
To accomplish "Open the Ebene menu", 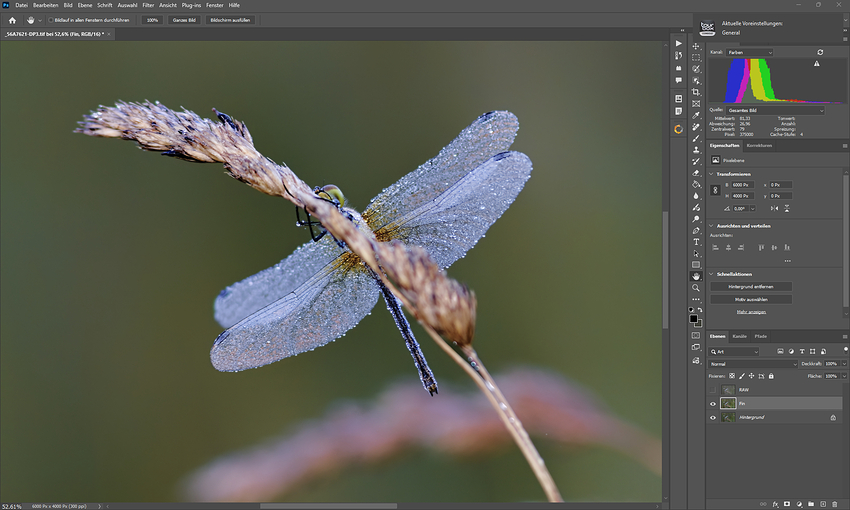I will (85, 5).
